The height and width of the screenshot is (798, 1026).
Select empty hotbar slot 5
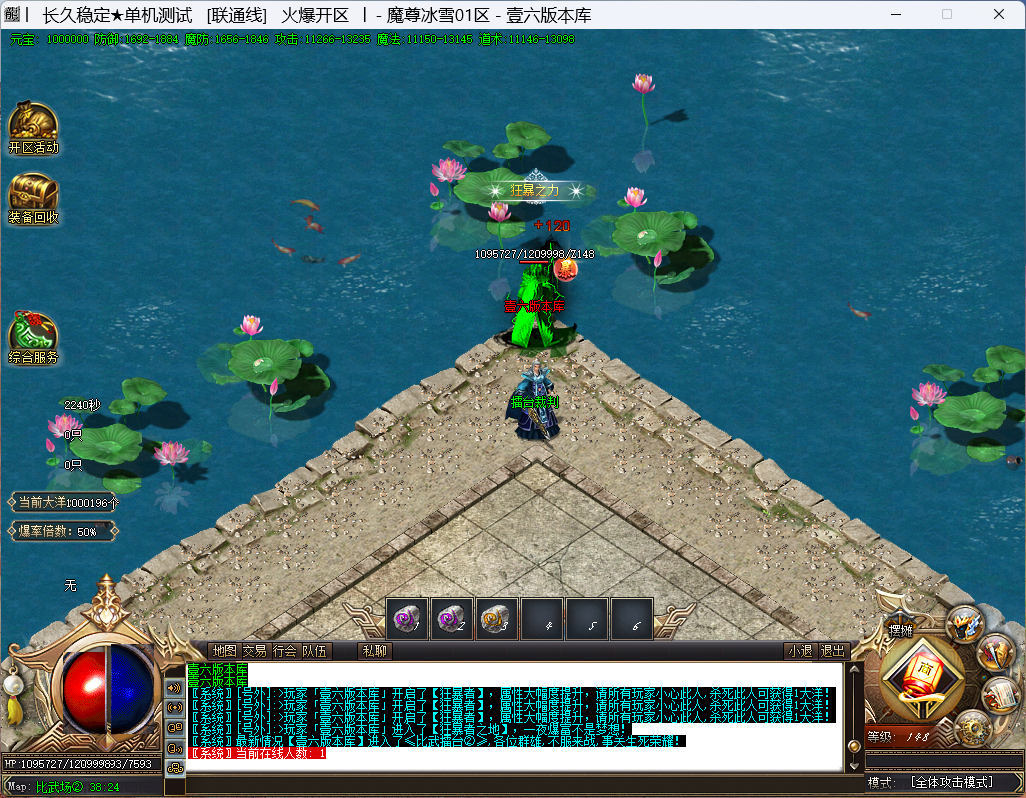(x=587, y=618)
